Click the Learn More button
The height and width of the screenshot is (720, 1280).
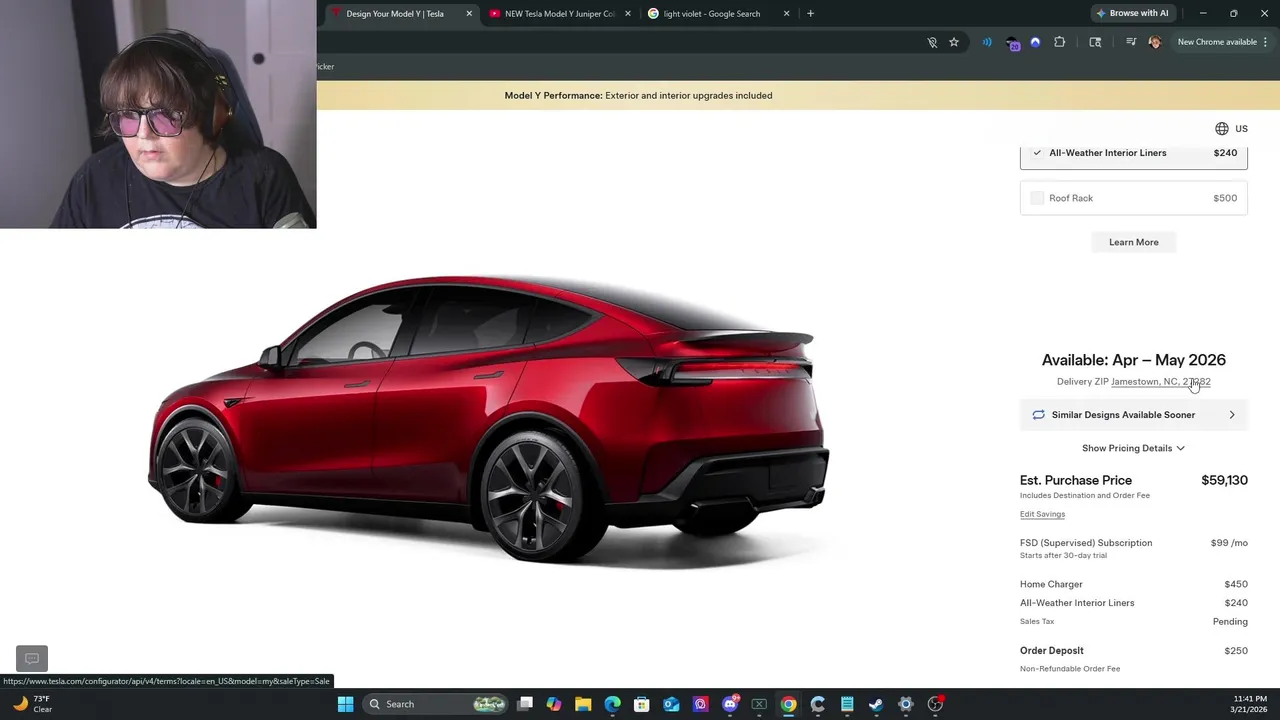tap(1133, 242)
